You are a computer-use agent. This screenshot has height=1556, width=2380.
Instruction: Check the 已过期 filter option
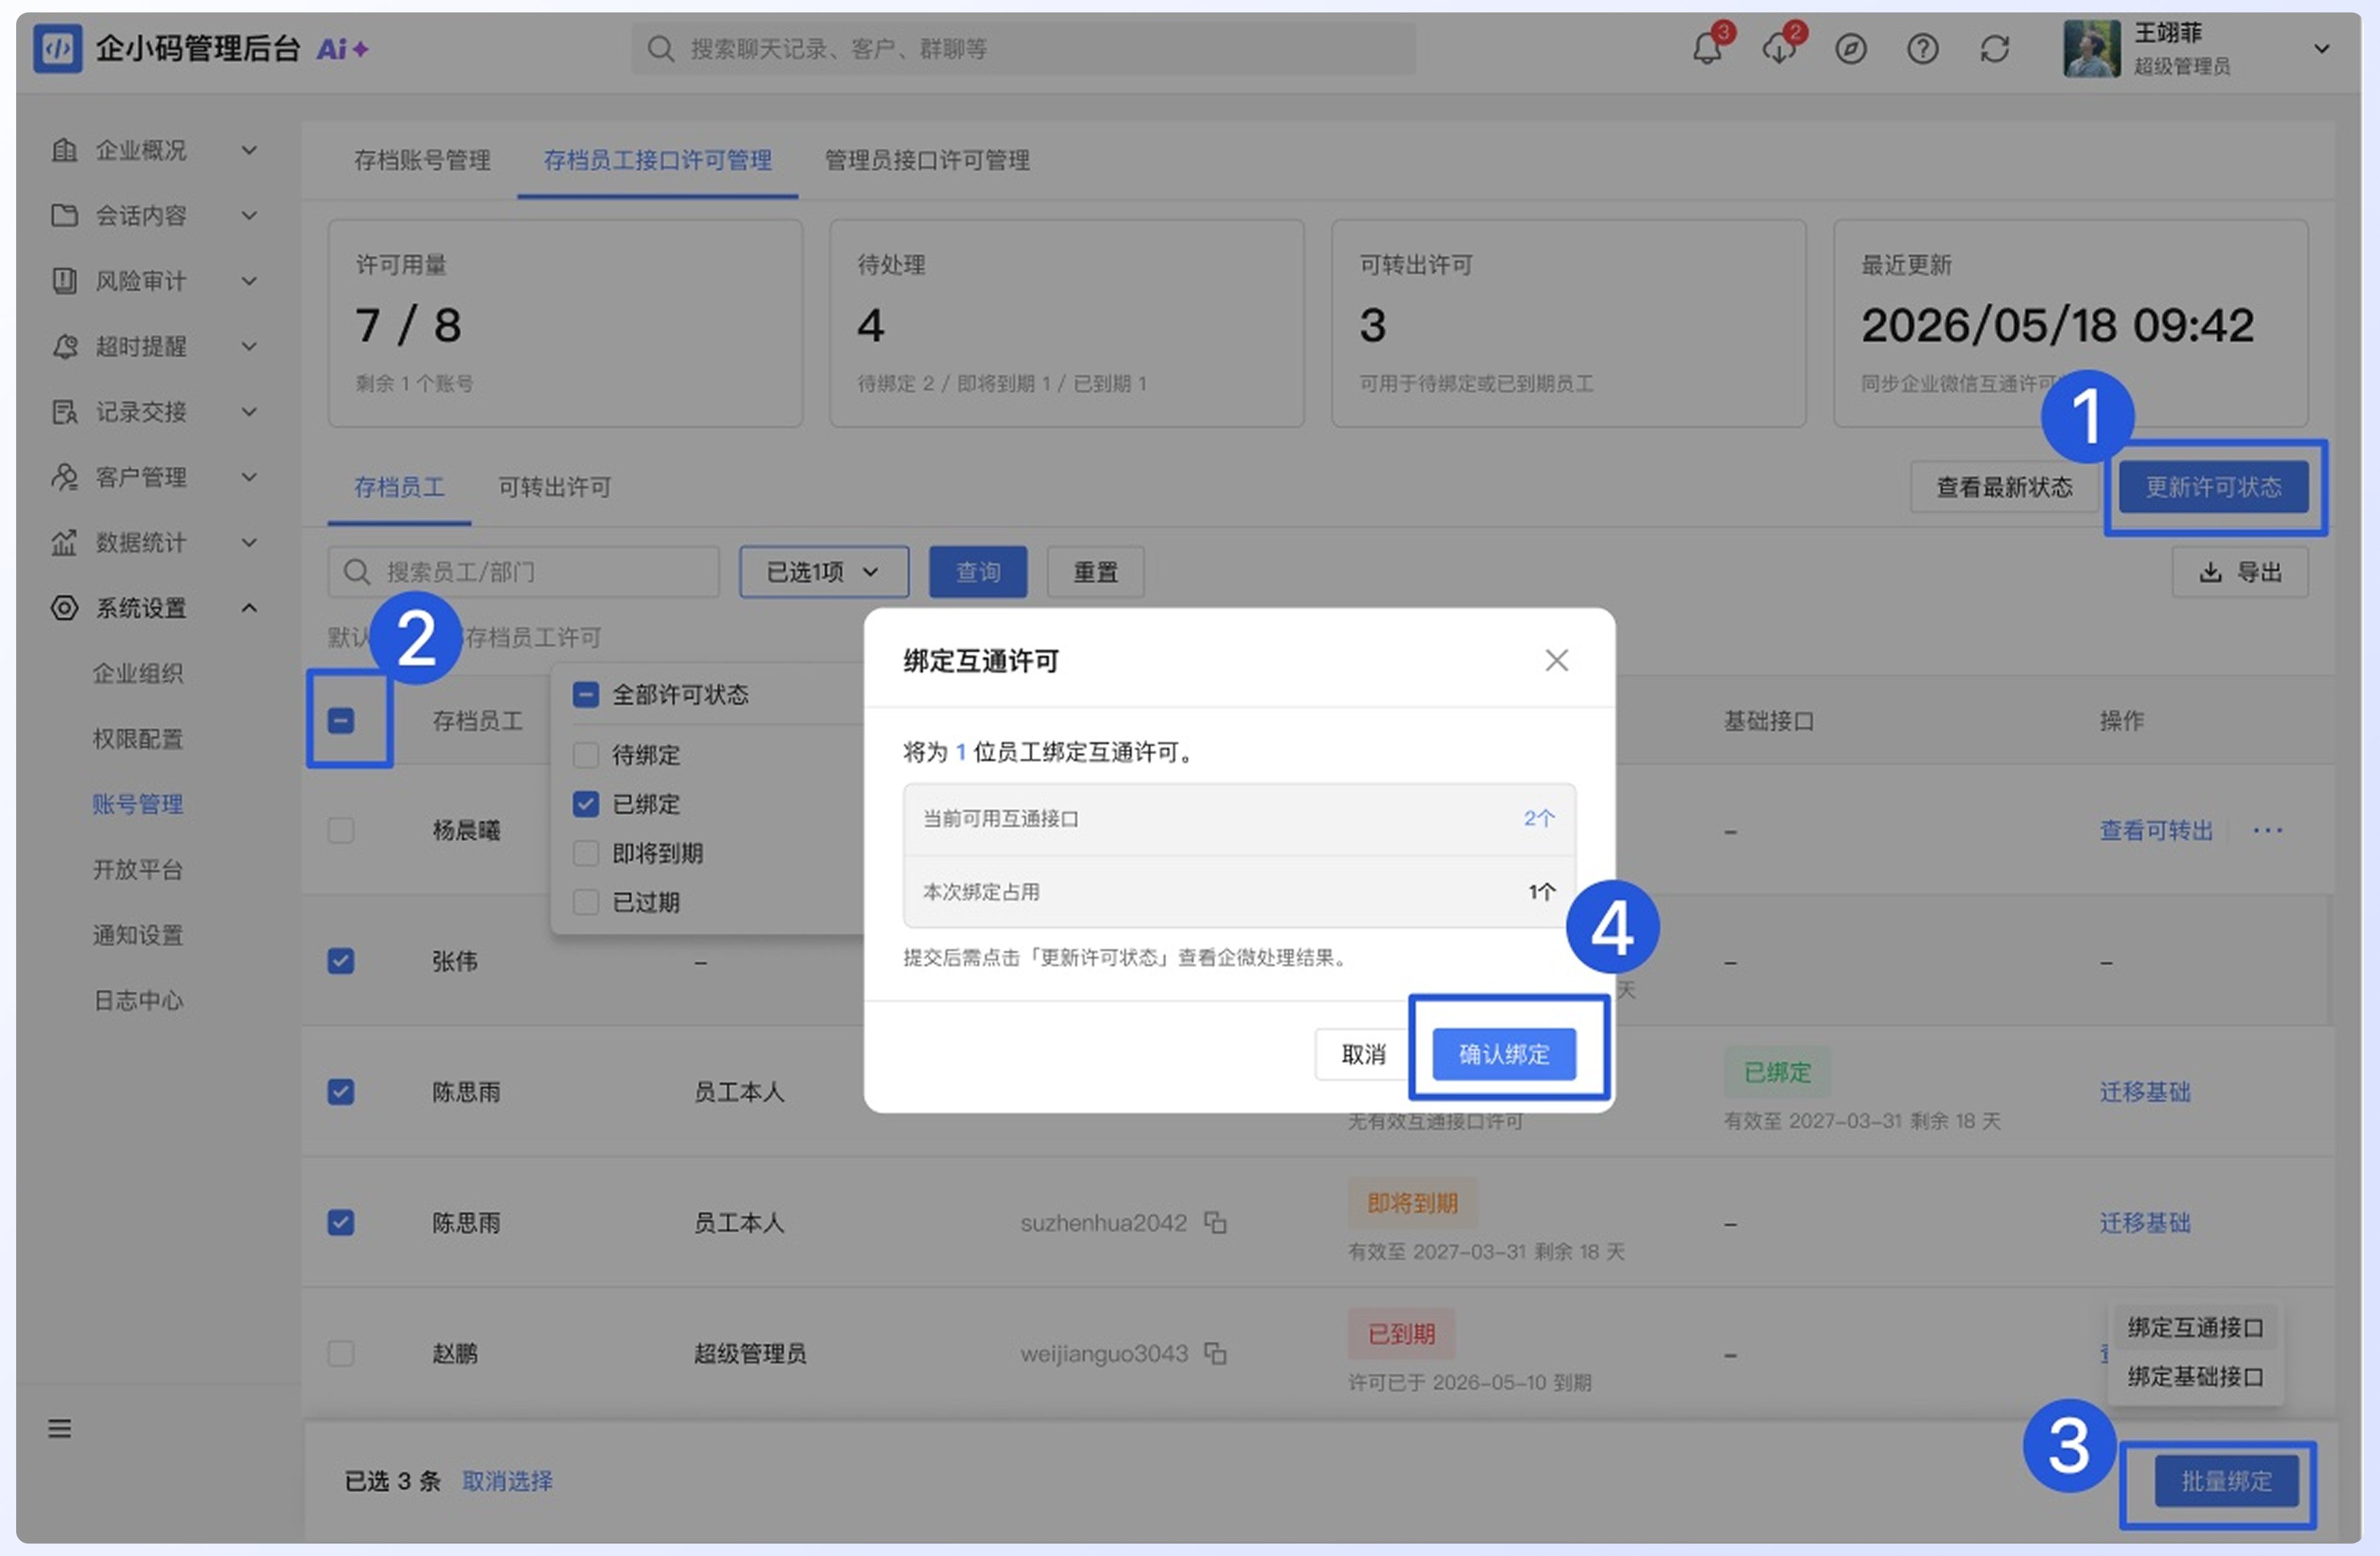click(x=586, y=902)
